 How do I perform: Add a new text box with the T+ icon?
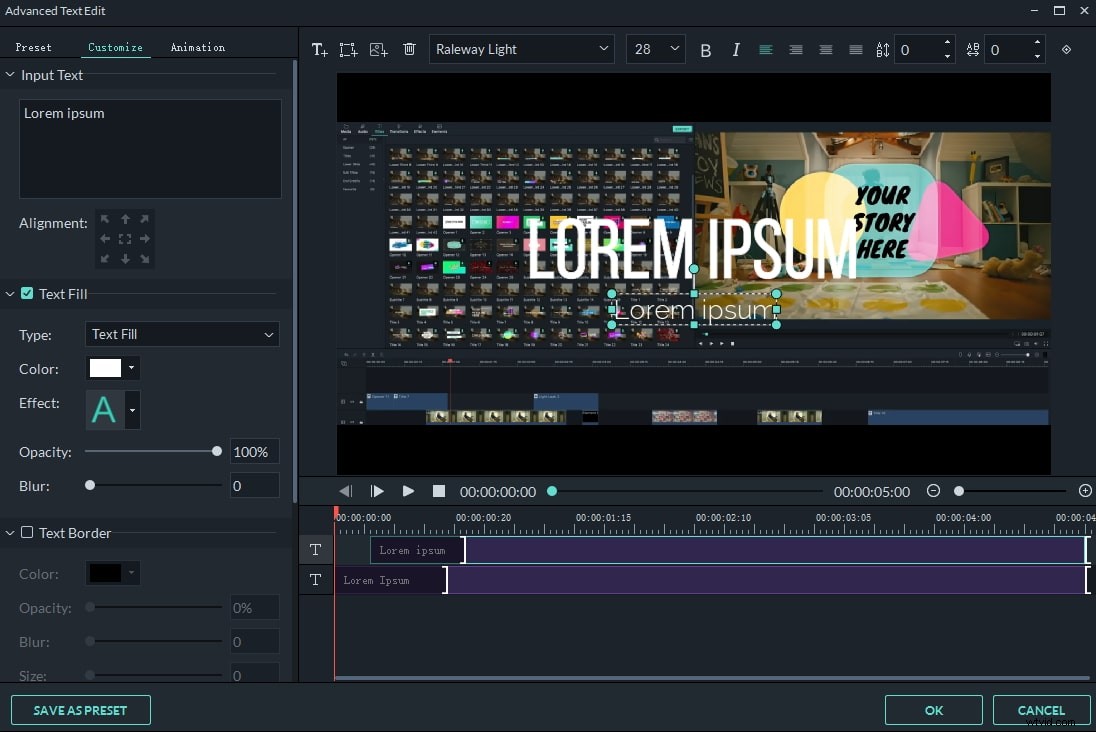(x=320, y=49)
